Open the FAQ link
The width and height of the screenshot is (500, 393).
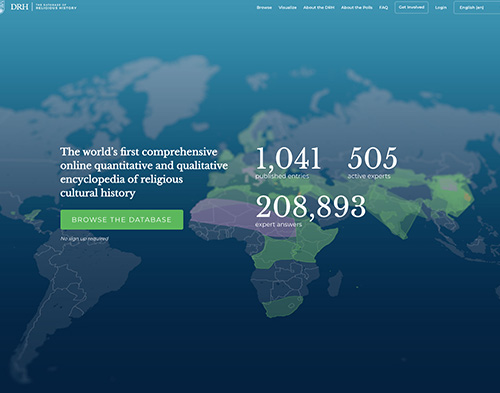pos(383,7)
